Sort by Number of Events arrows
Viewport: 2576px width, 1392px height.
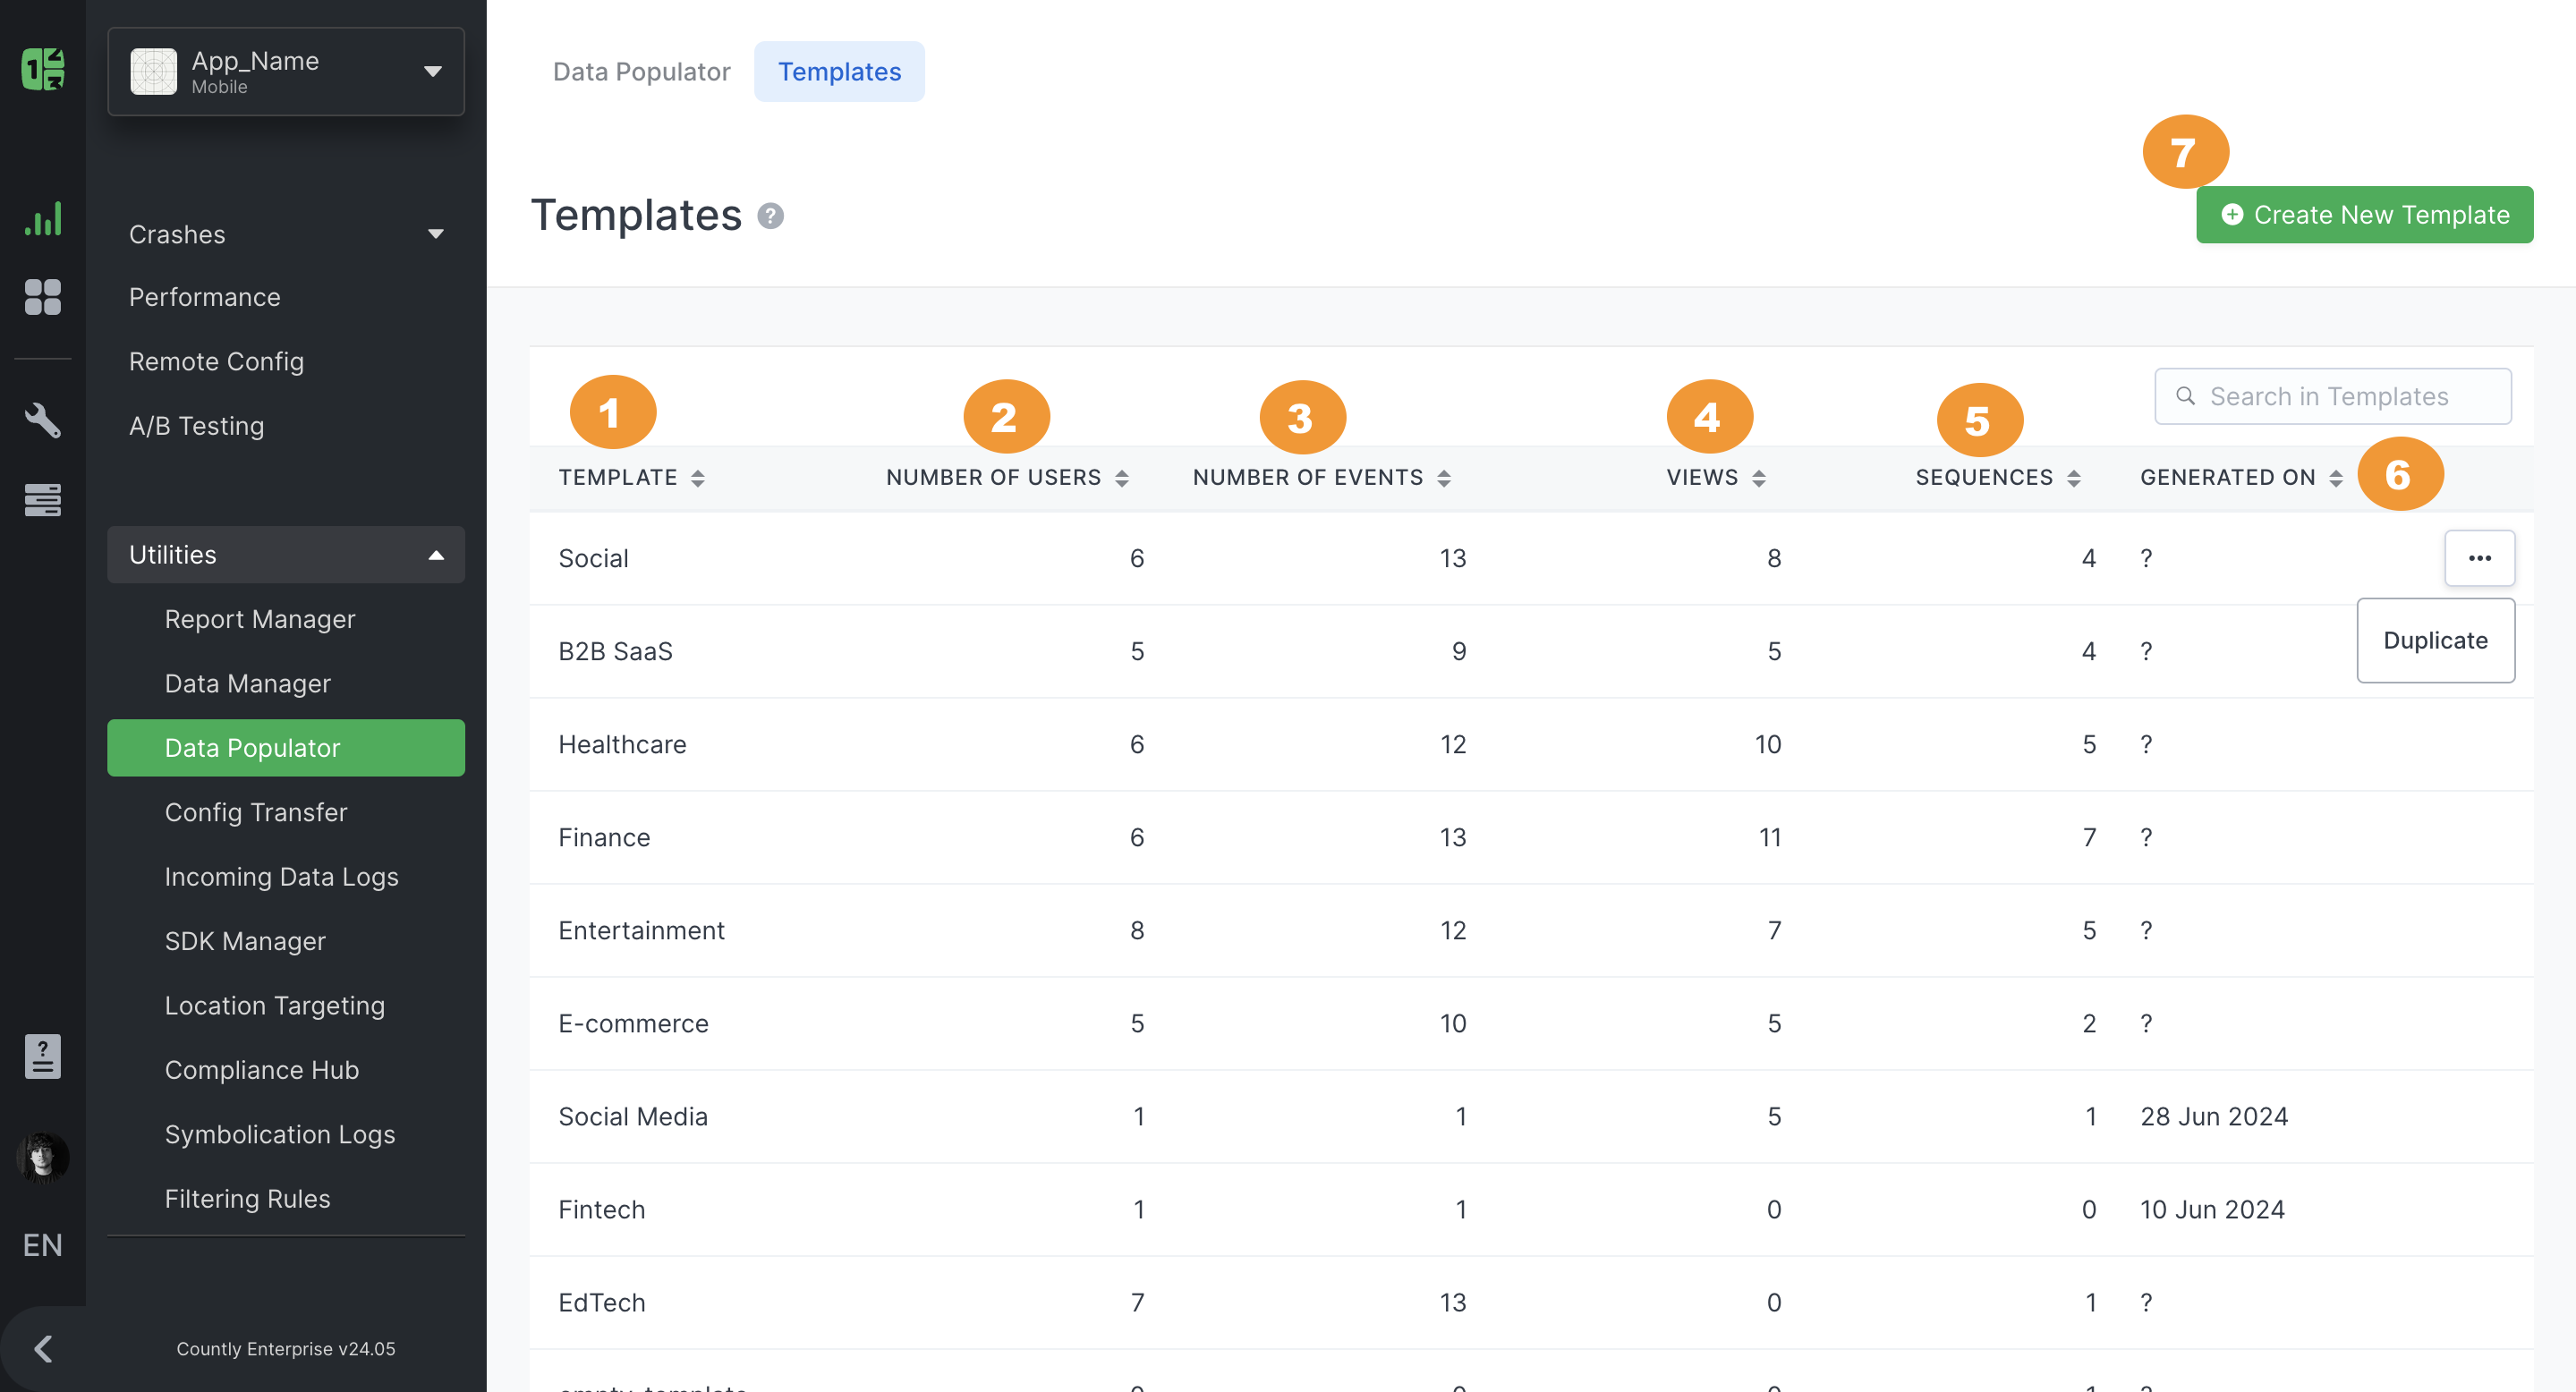(x=1444, y=478)
